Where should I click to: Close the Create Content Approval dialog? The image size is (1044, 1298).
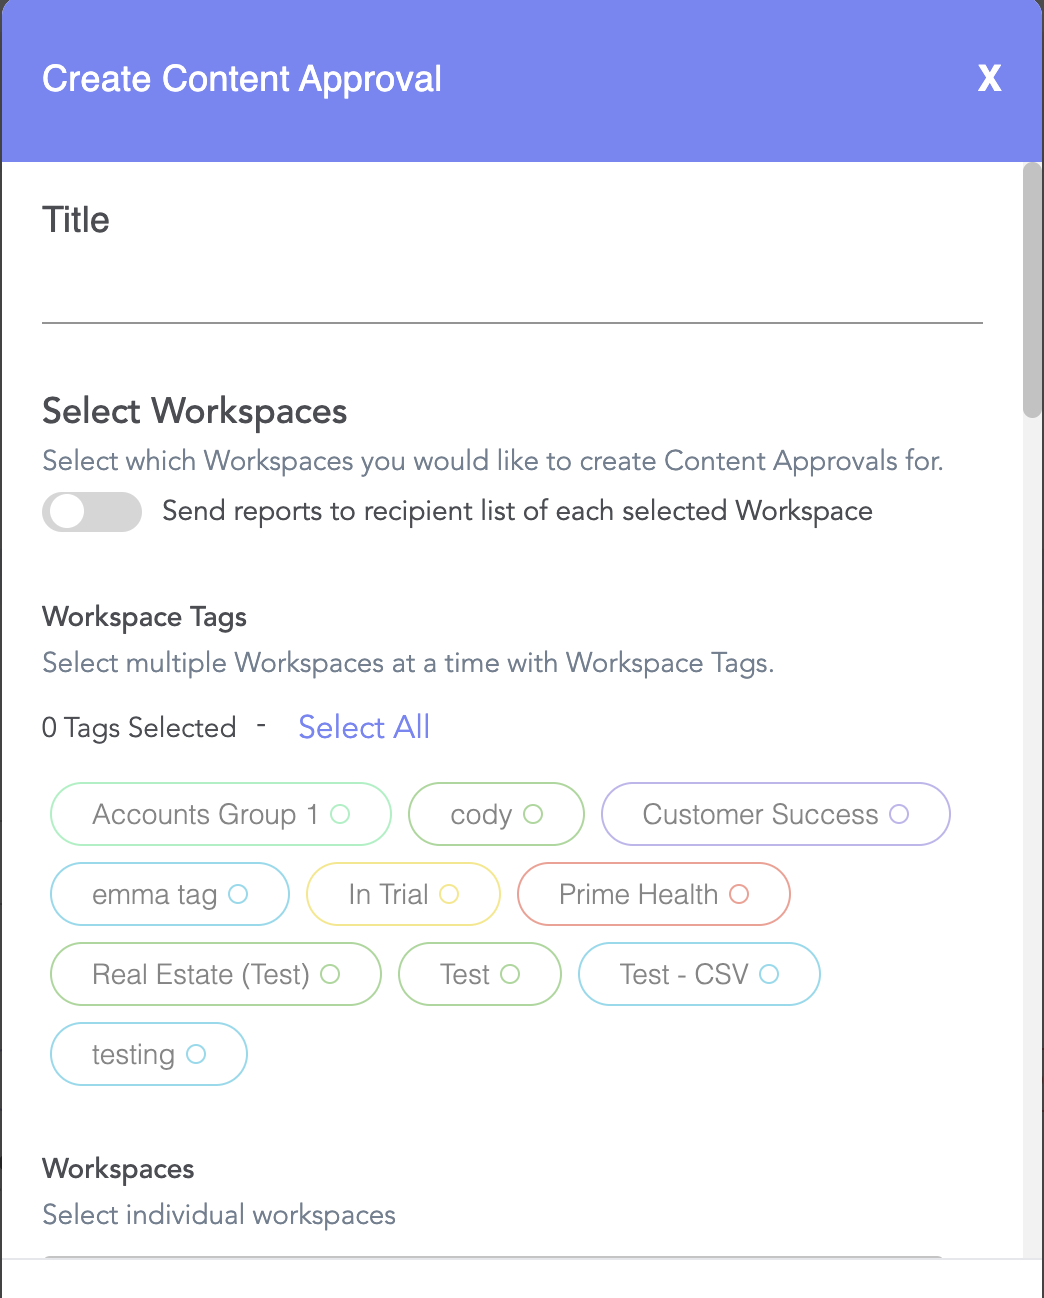[x=989, y=78]
